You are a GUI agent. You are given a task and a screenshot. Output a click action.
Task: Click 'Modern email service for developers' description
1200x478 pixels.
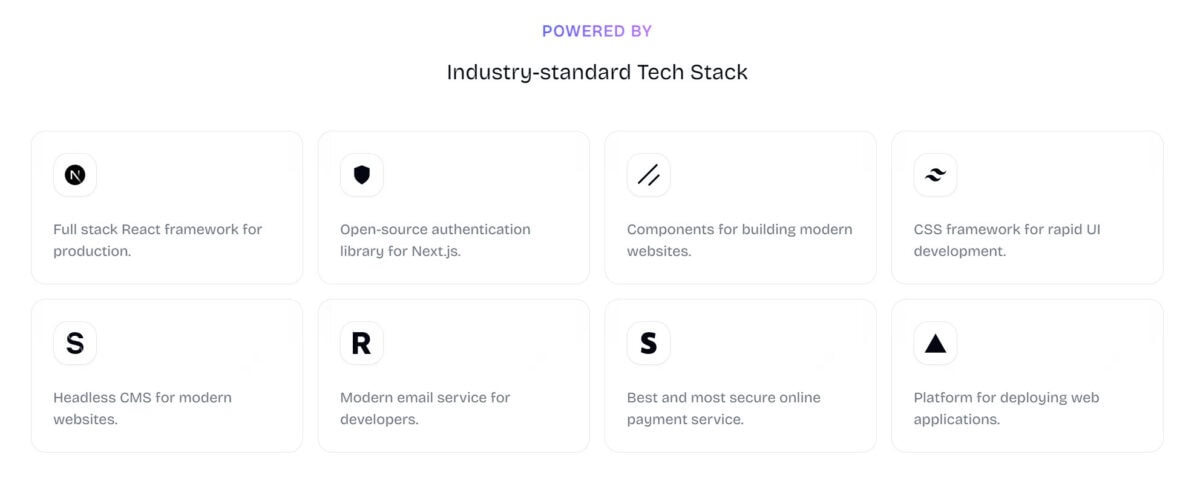[425, 408]
